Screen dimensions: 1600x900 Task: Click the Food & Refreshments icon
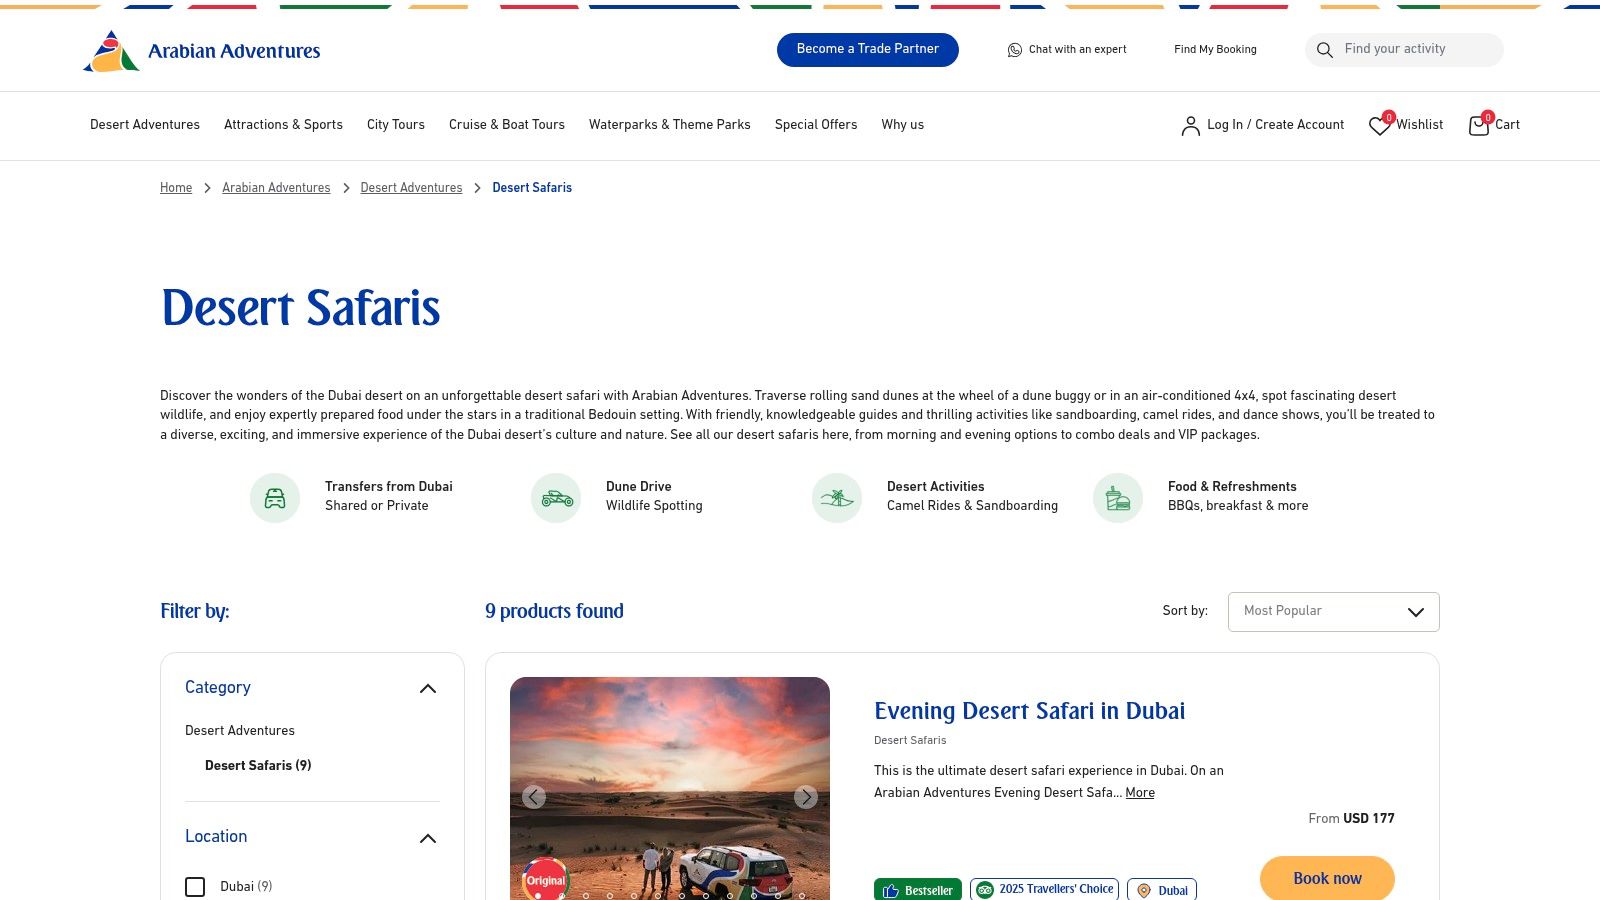point(1117,497)
